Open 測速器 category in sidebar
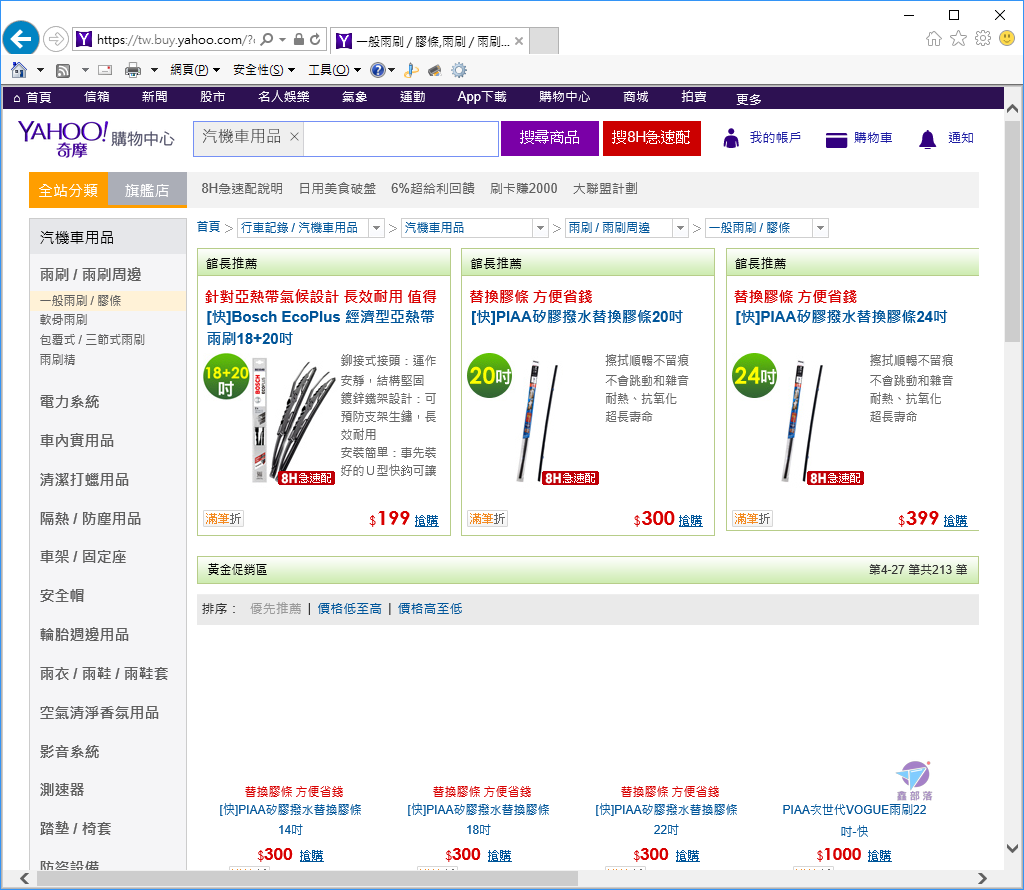 point(61,790)
